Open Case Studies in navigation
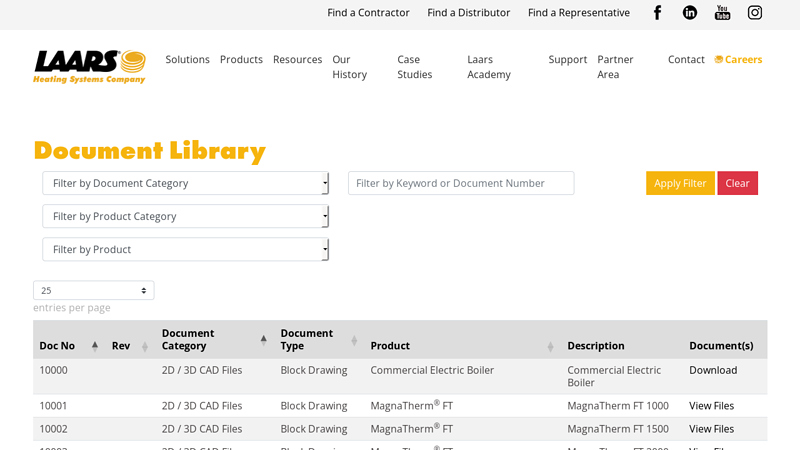Screen dimensions: 800x450 pyautogui.click(x=414, y=67)
